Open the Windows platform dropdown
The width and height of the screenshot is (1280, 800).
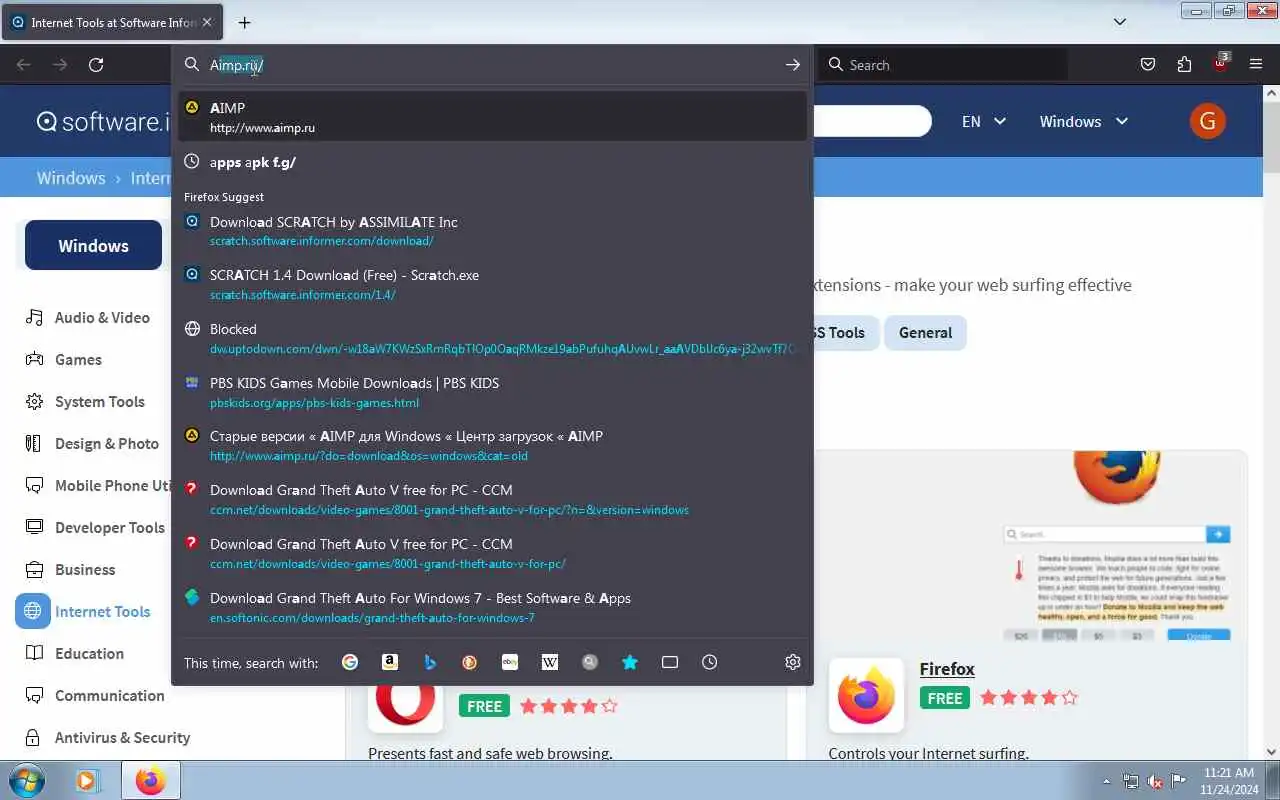[x=1084, y=121]
